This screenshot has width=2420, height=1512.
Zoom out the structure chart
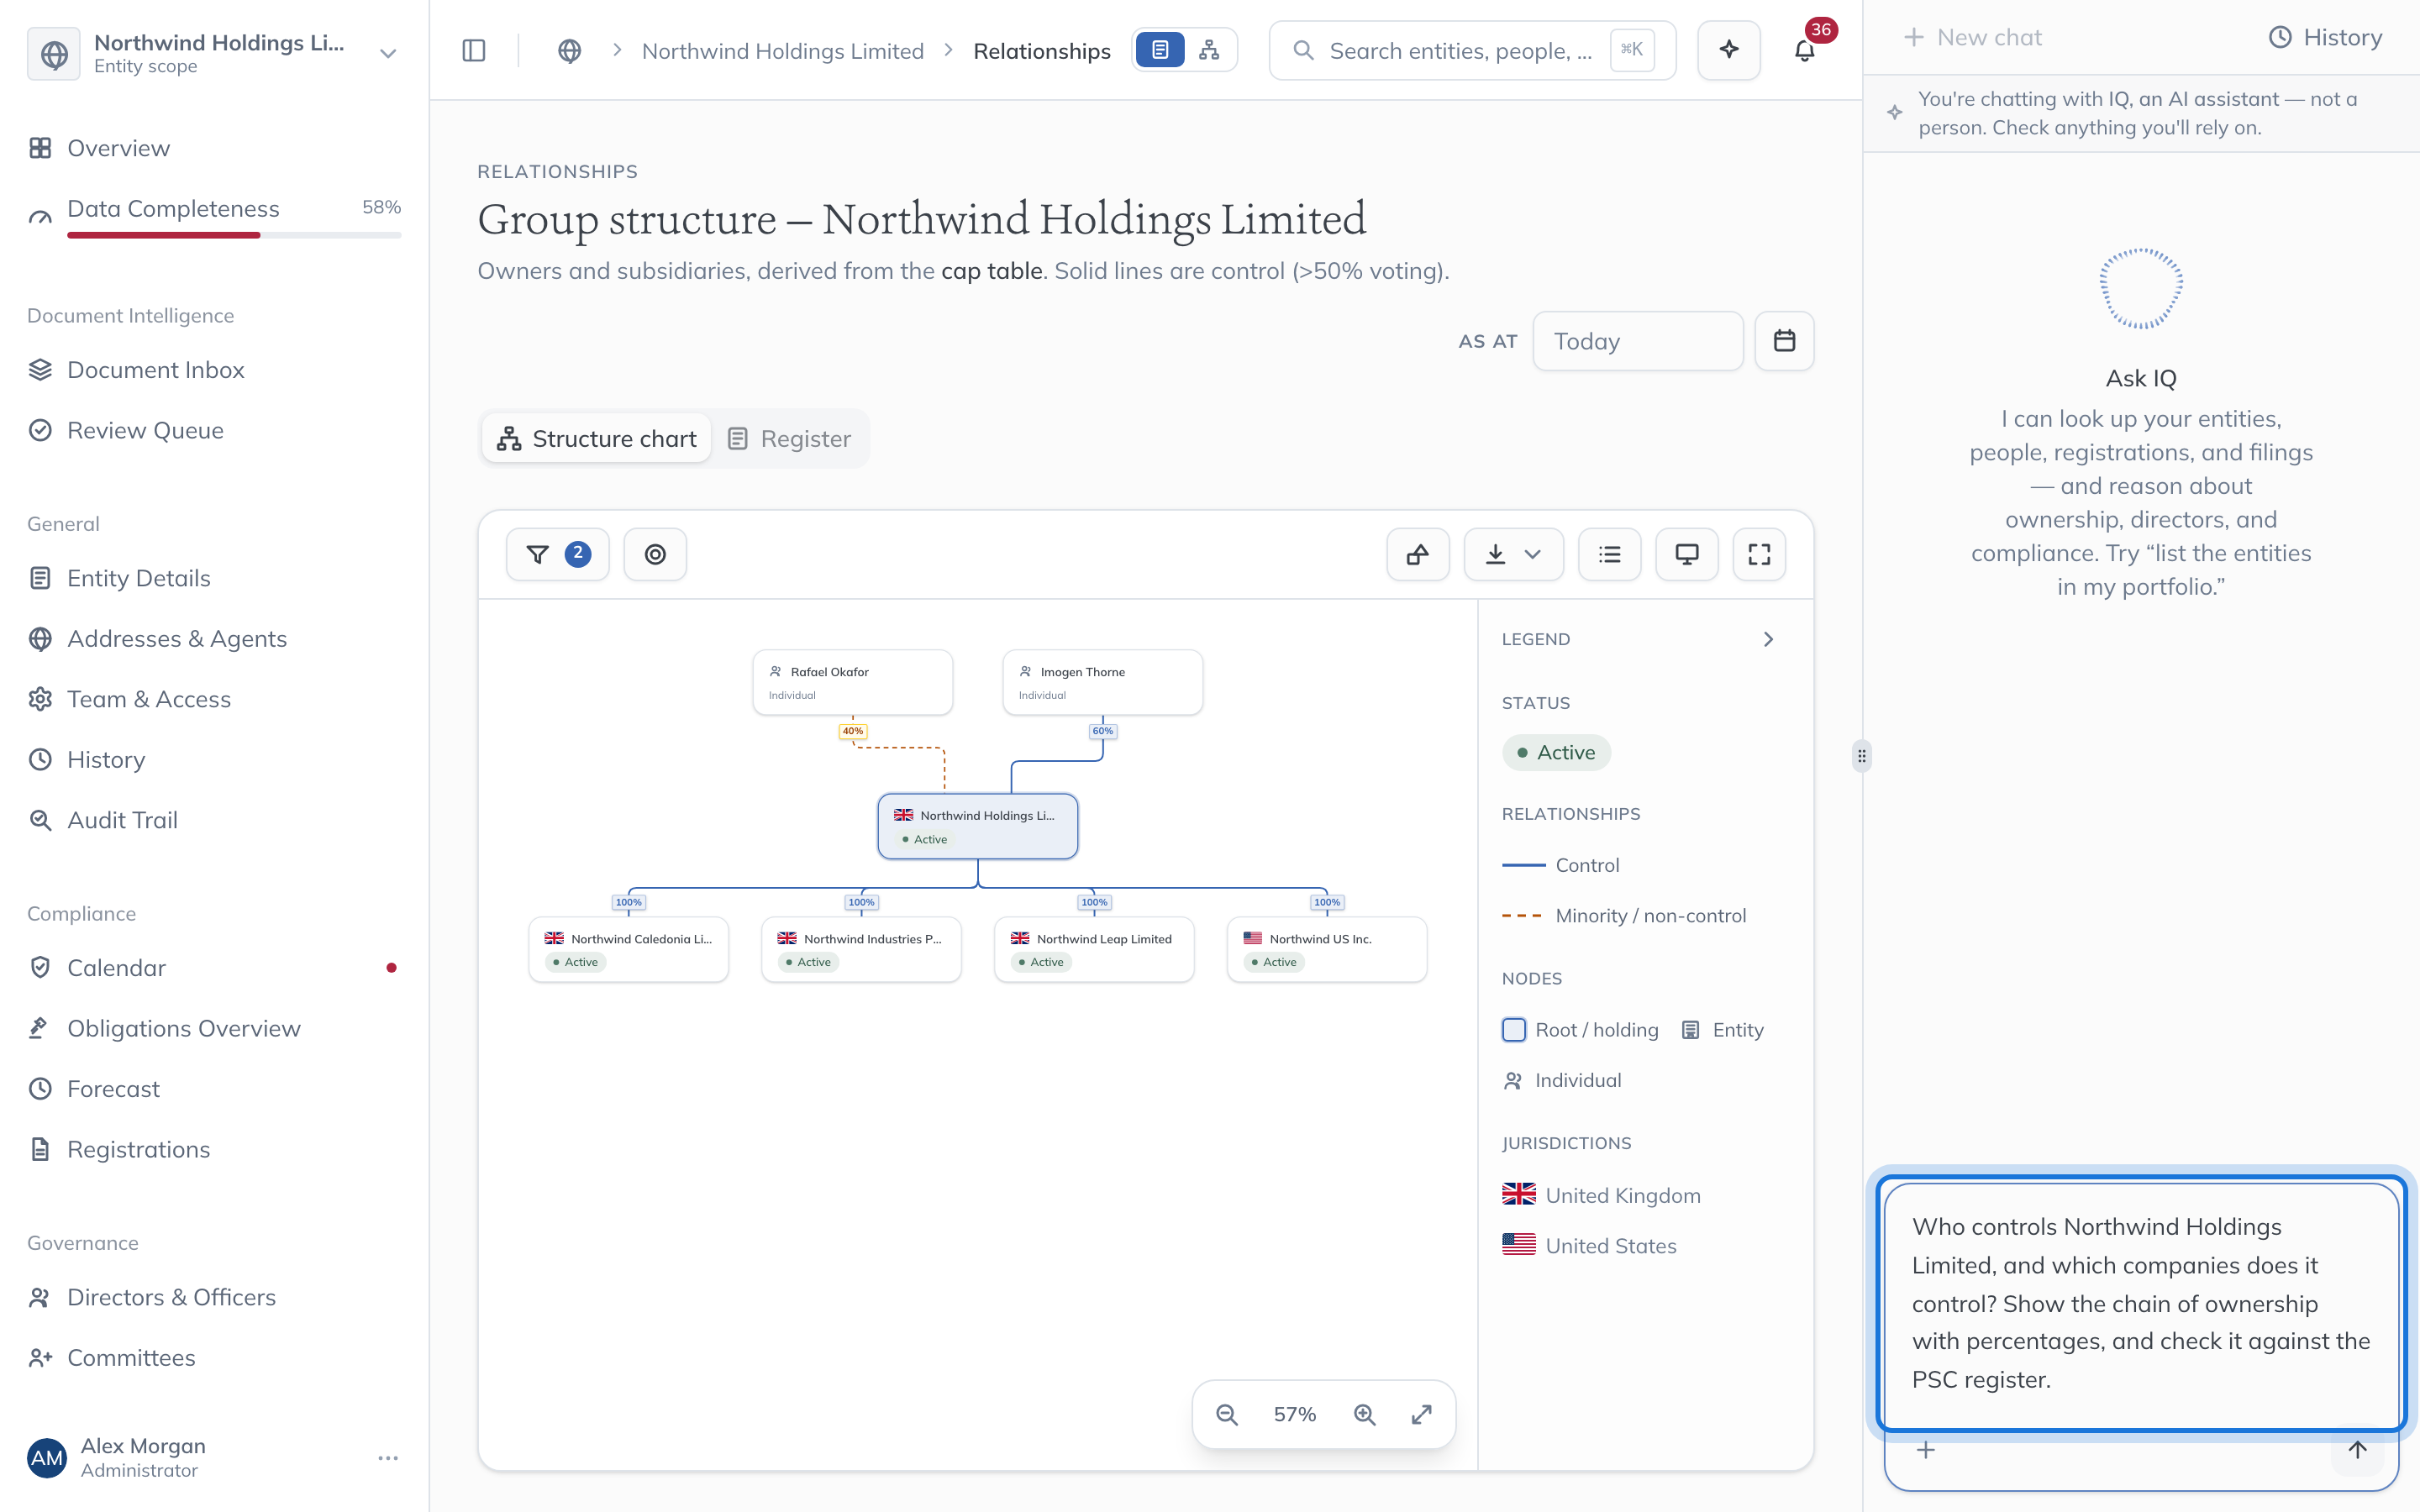pyautogui.click(x=1227, y=1414)
